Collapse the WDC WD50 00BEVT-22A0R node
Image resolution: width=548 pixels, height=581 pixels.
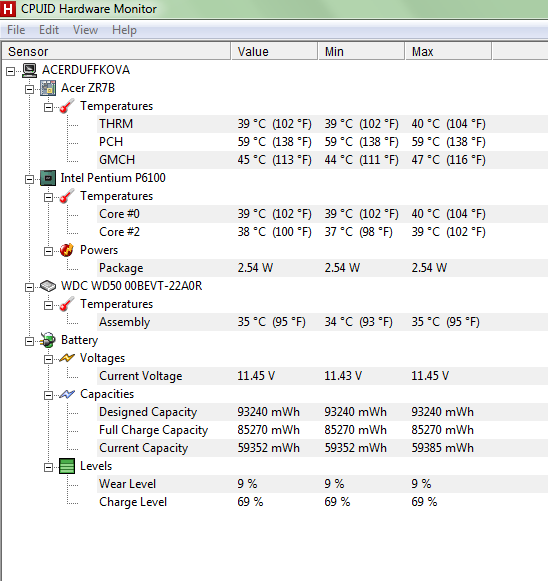coord(30,287)
